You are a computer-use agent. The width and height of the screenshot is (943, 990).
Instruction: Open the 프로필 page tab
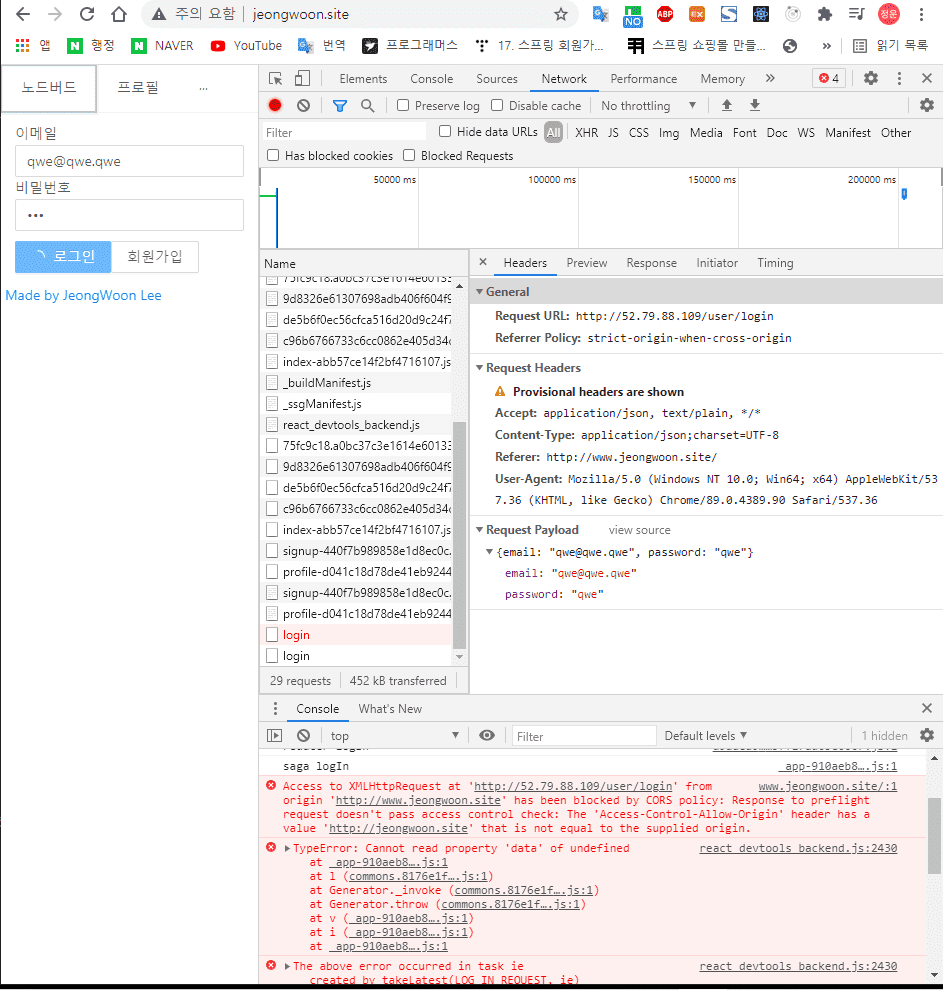(x=138, y=87)
